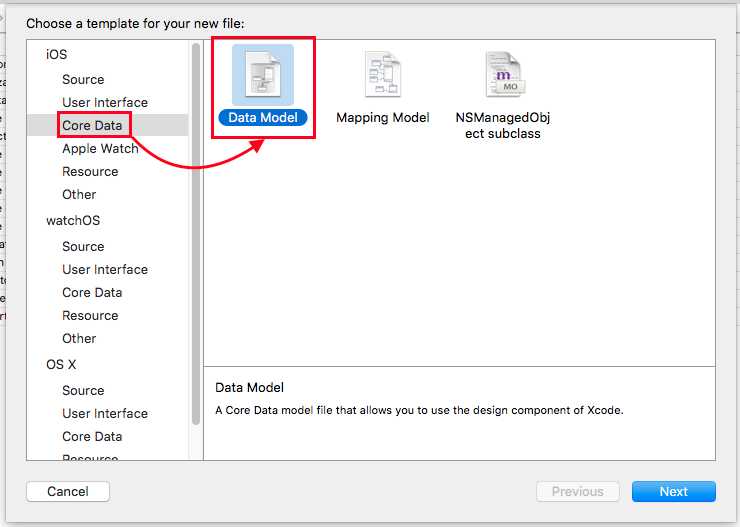
Task: Pick the NSManagedObject subclass template icon
Action: [x=503, y=75]
